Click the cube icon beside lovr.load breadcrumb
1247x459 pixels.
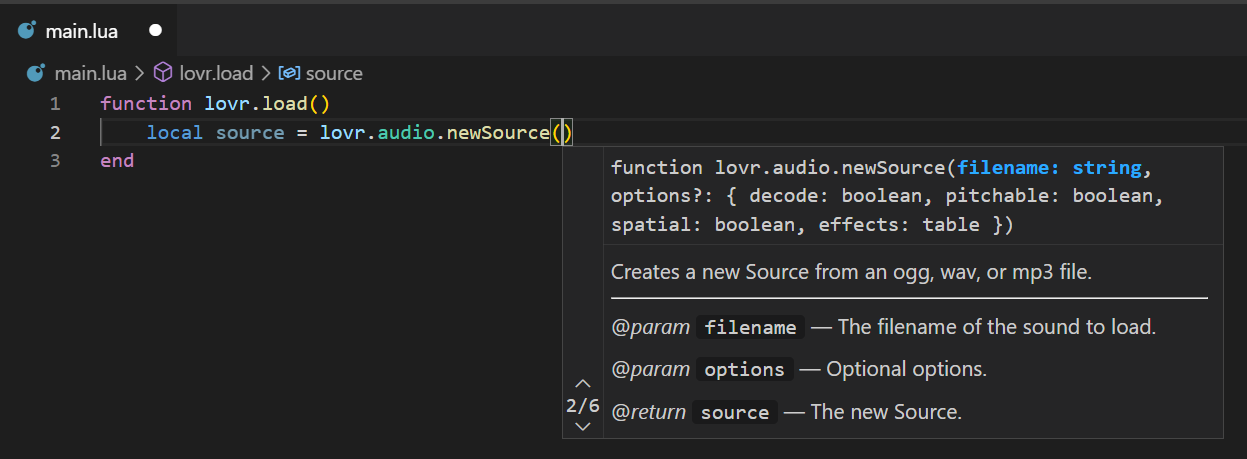click(163, 73)
